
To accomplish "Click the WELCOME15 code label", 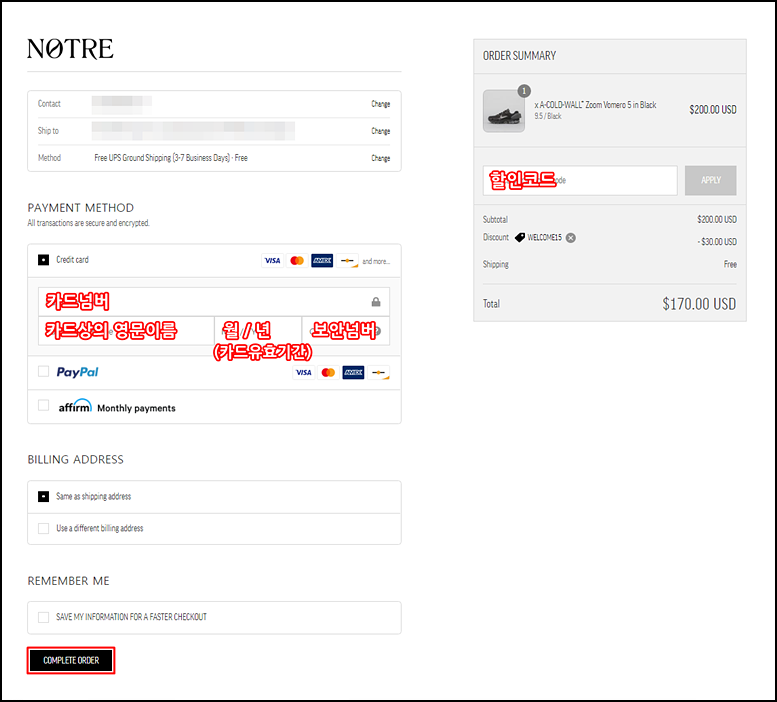I will (x=544, y=238).
